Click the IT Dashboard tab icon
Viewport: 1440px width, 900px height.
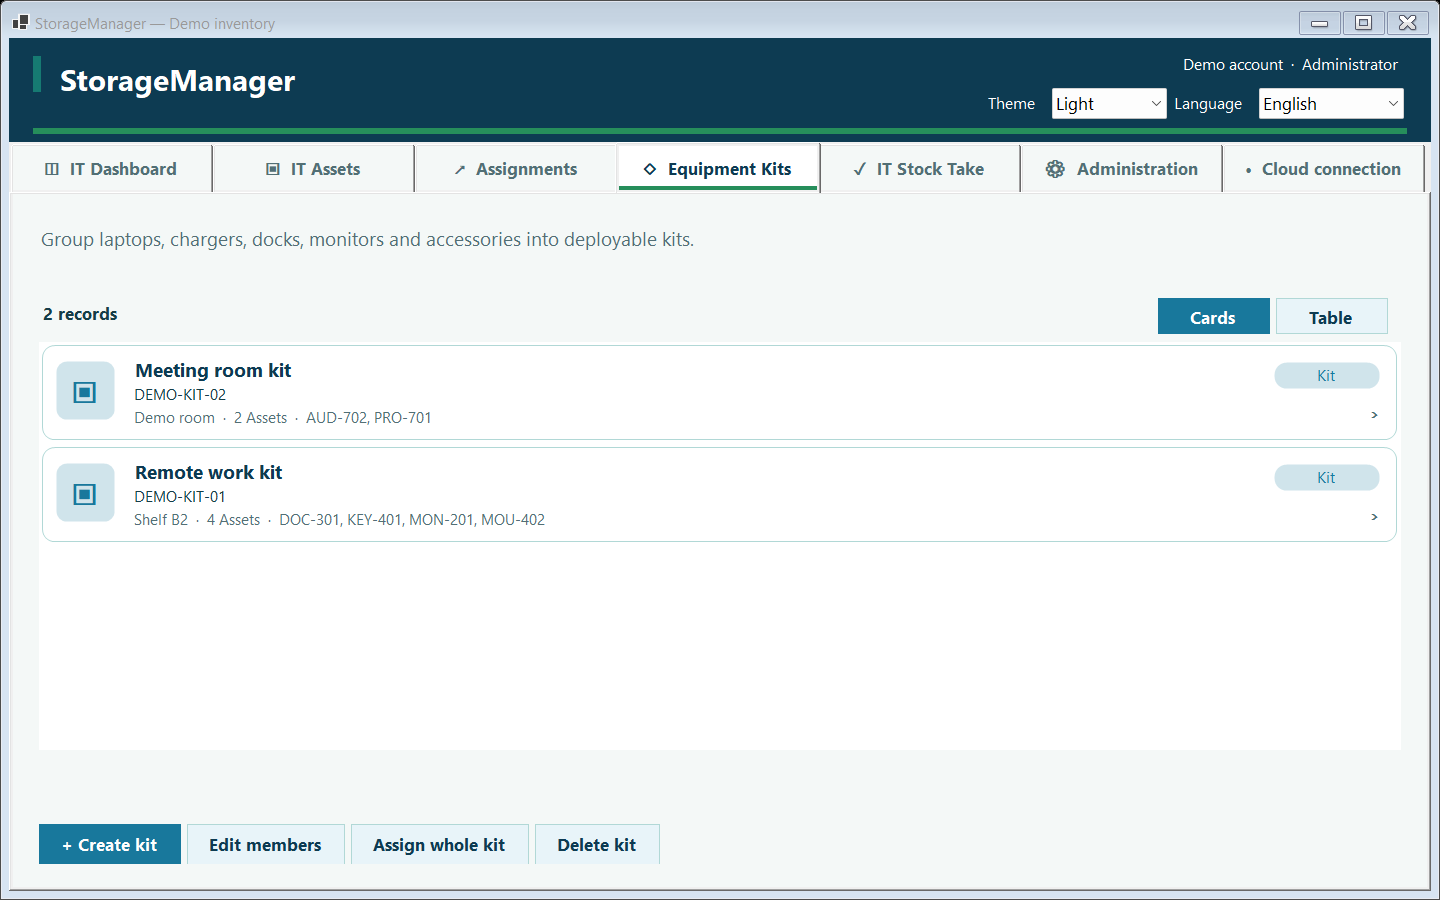tap(52, 169)
